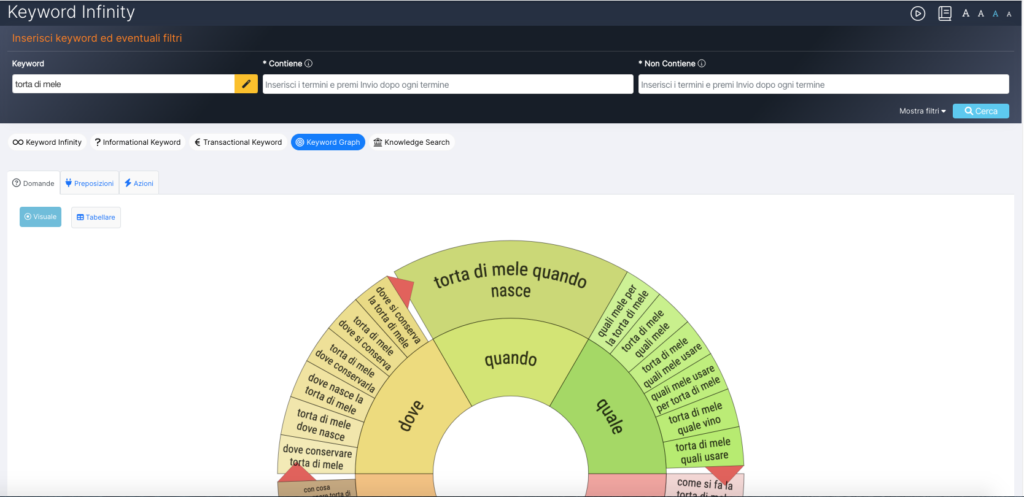This screenshot has width=1024, height=497.
Task: Expand the Mostra filtri dropdown
Action: pos(922,111)
